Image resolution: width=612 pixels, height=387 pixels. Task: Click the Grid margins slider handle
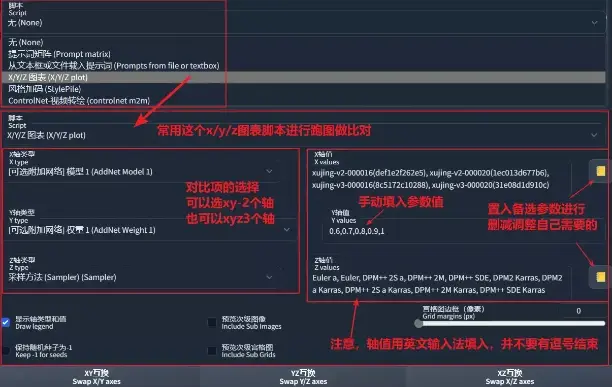coord(418,323)
